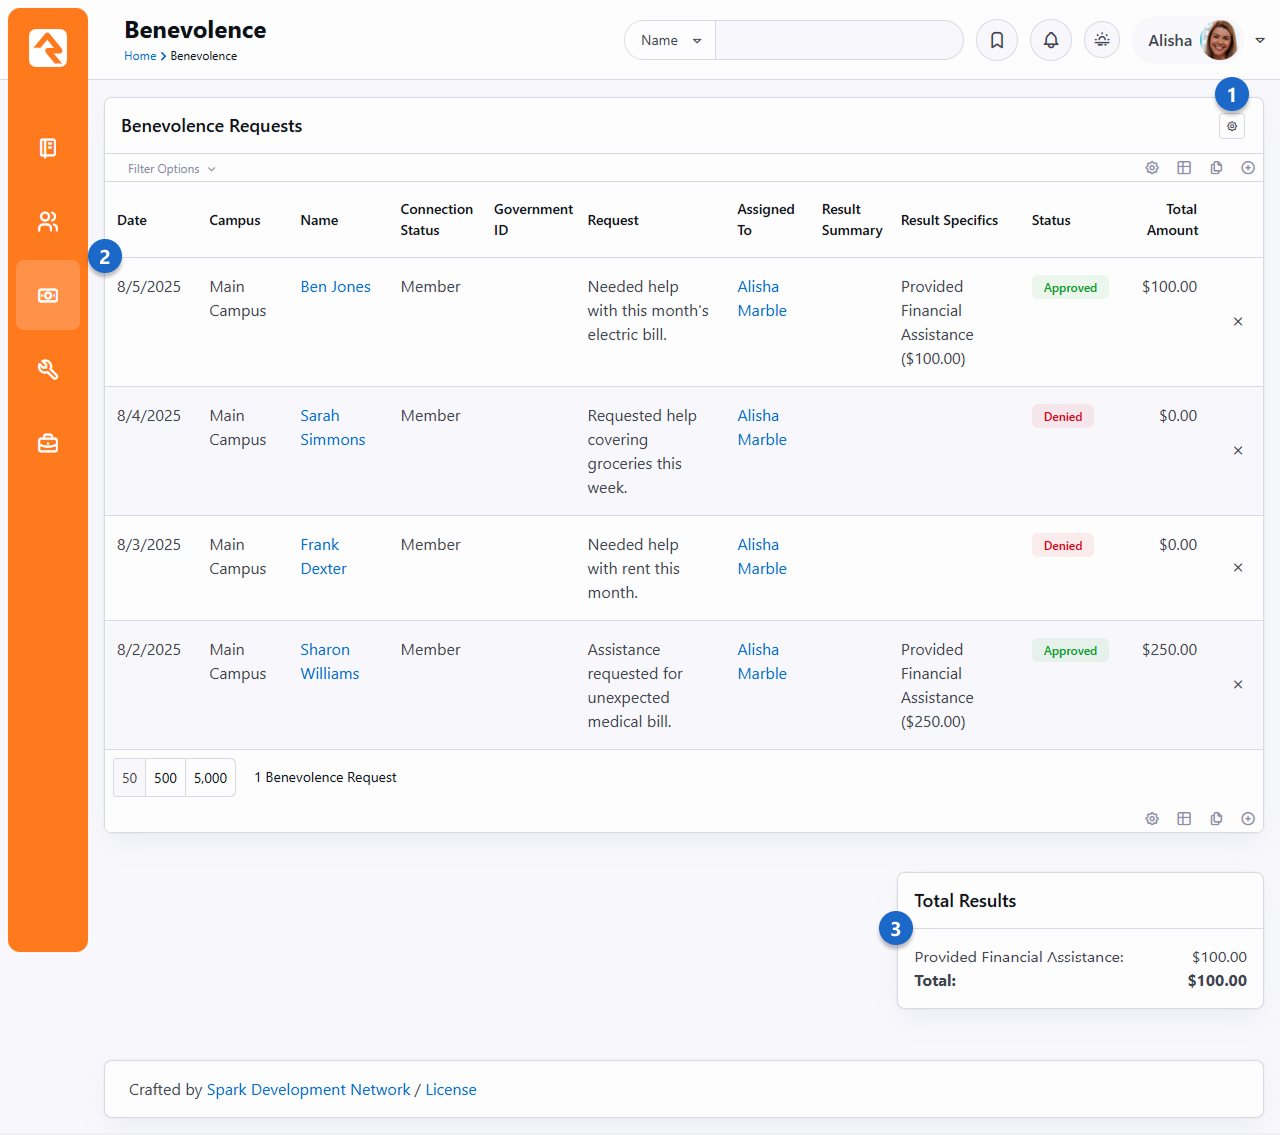
Task: Click the block settings gear in the Benevolence Requests header
Action: click(x=1232, y=127)
